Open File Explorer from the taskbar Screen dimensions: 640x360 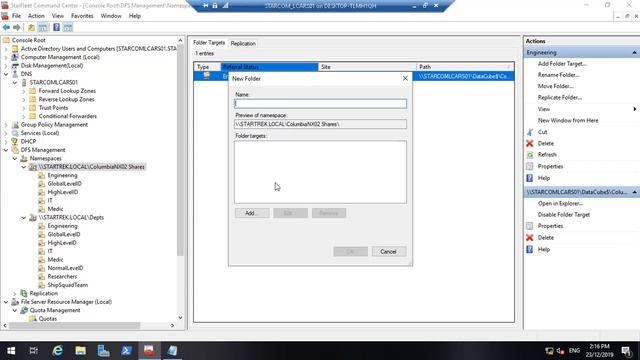(80, 351)
